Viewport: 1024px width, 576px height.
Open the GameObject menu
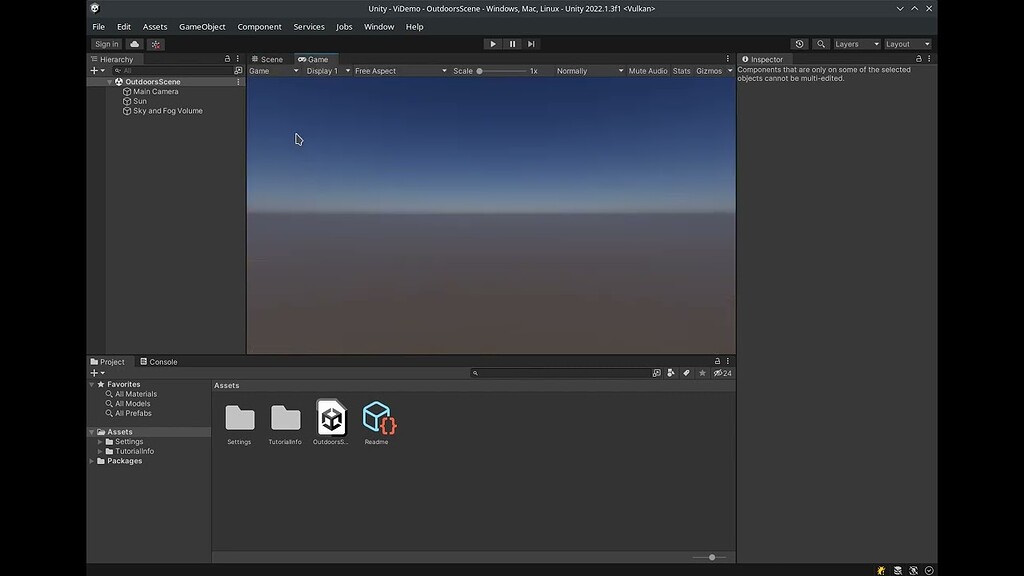202,26
